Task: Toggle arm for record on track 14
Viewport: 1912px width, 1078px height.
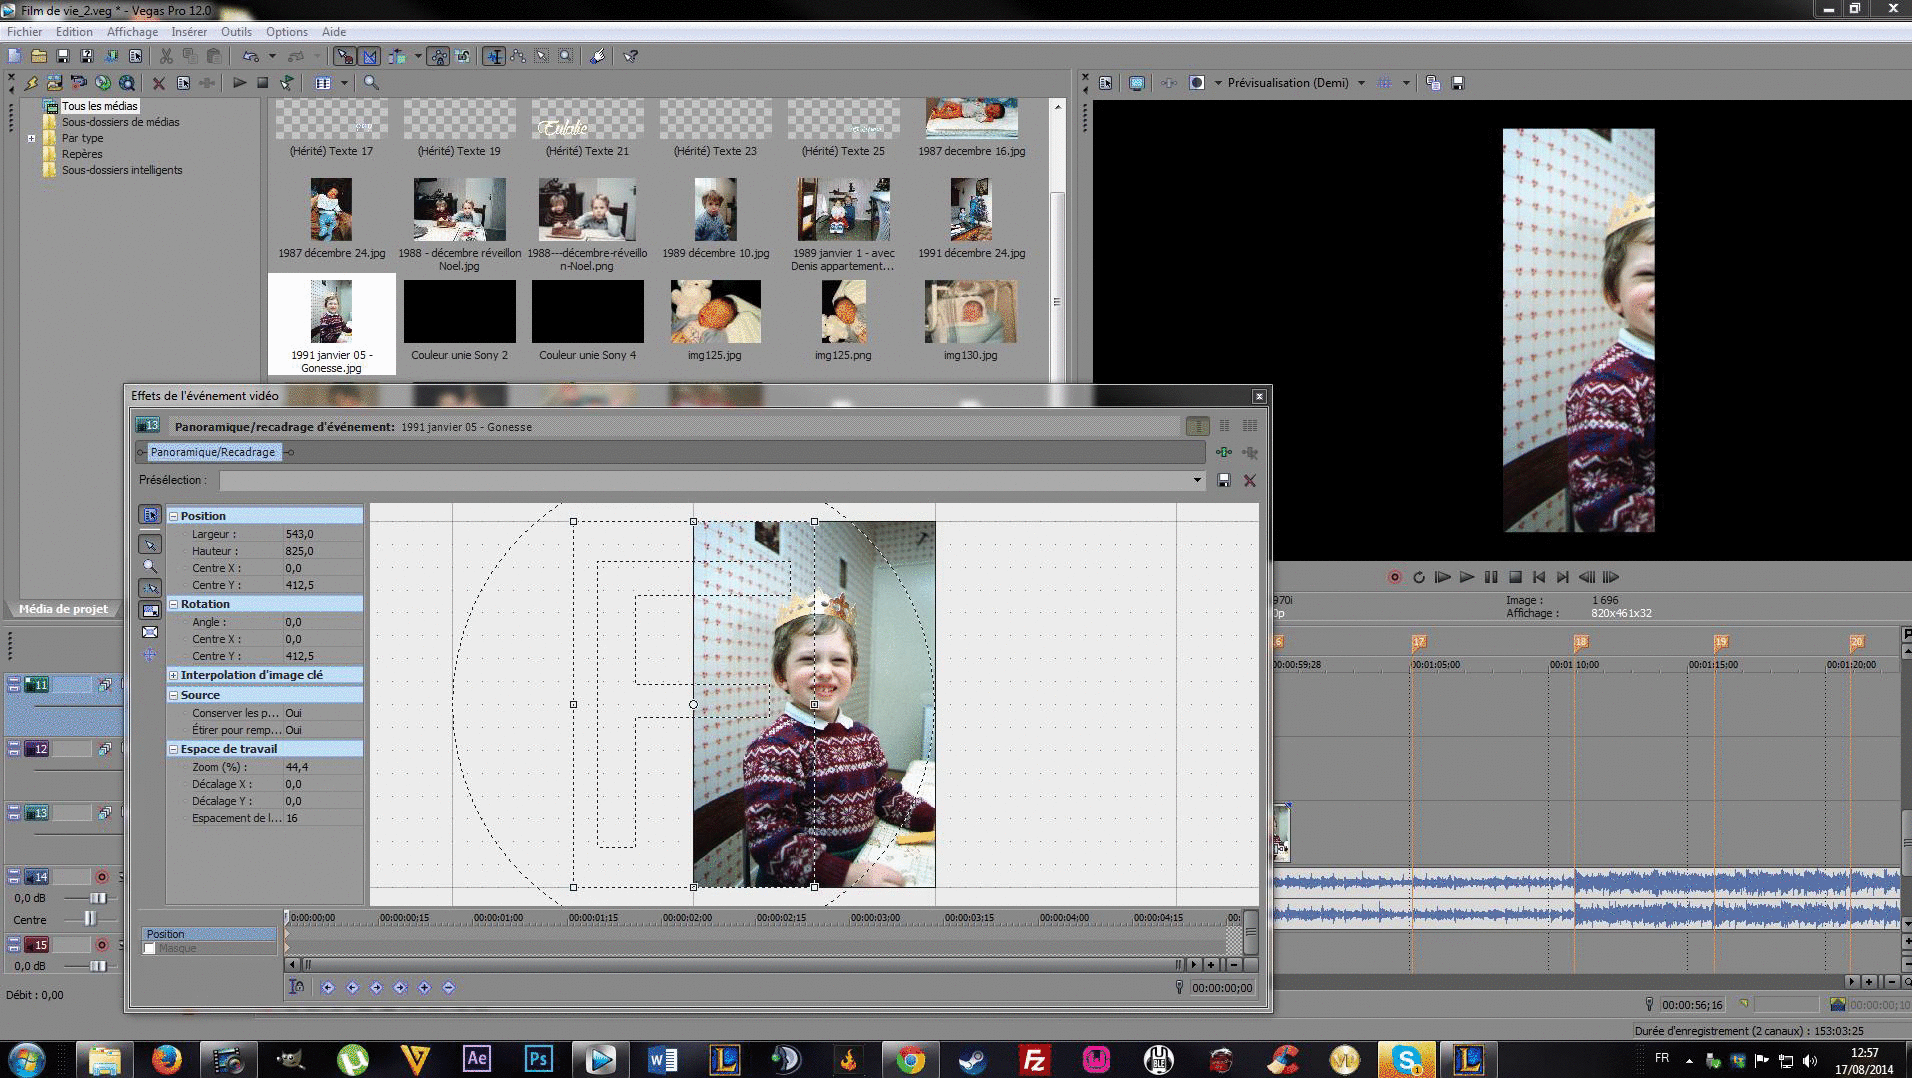Action: point(101,877)
